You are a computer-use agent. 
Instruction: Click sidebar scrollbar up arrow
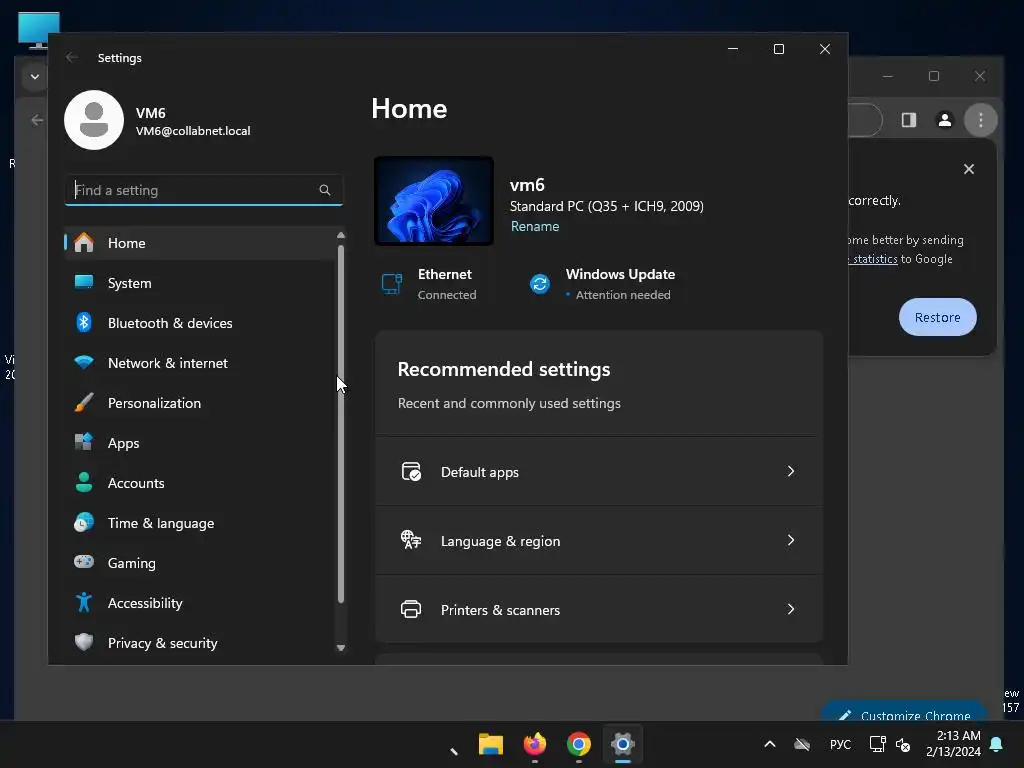(341, 235)
